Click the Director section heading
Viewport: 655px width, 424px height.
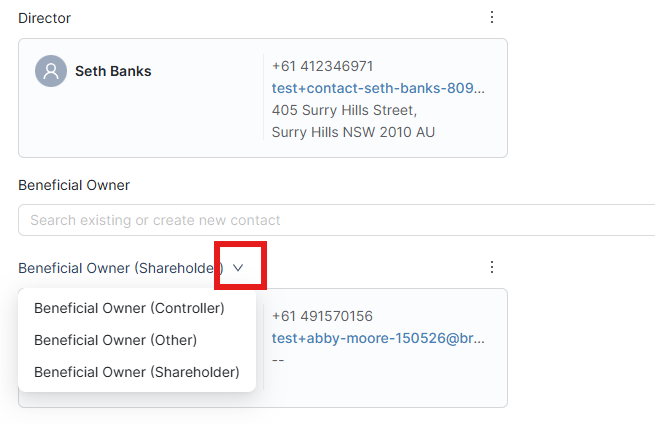(45, 18)
